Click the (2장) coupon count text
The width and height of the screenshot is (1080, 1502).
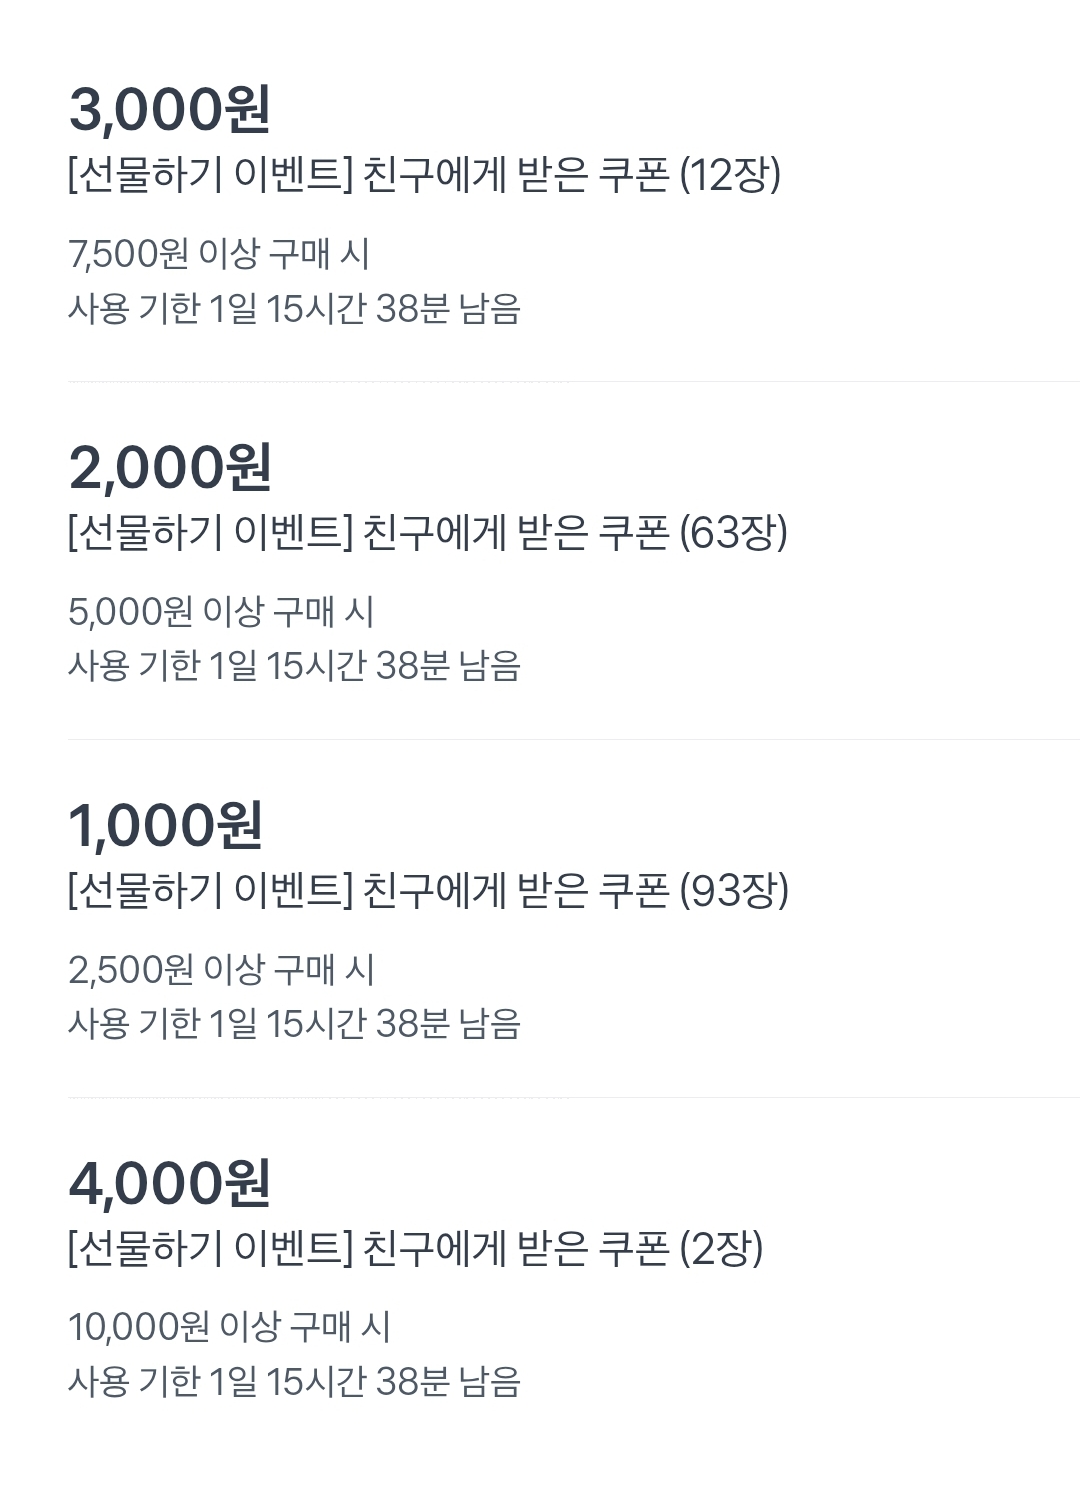tap(721, 1249)
